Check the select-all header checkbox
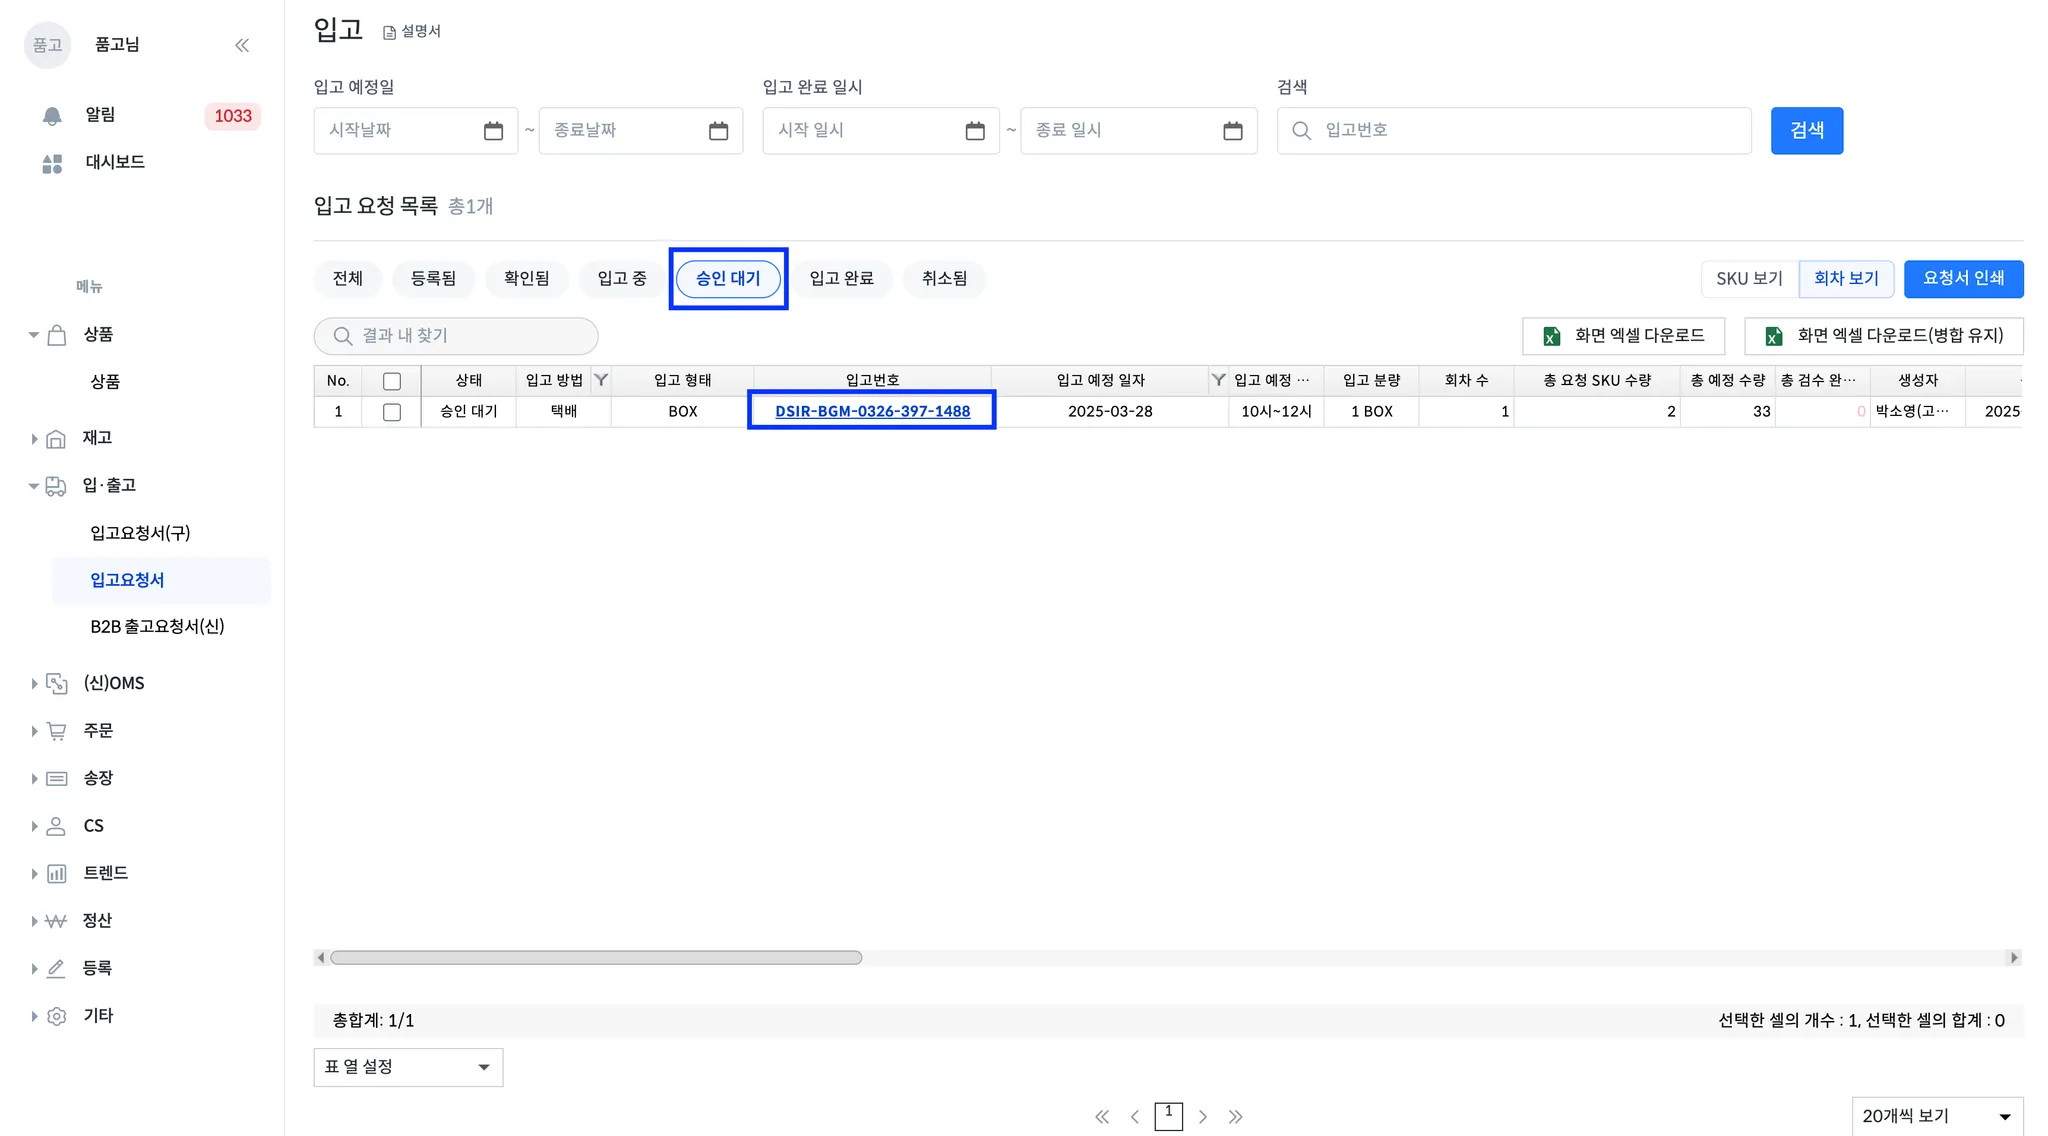This screenshot has width=2048, height=1136. click(x=392, y=381)
